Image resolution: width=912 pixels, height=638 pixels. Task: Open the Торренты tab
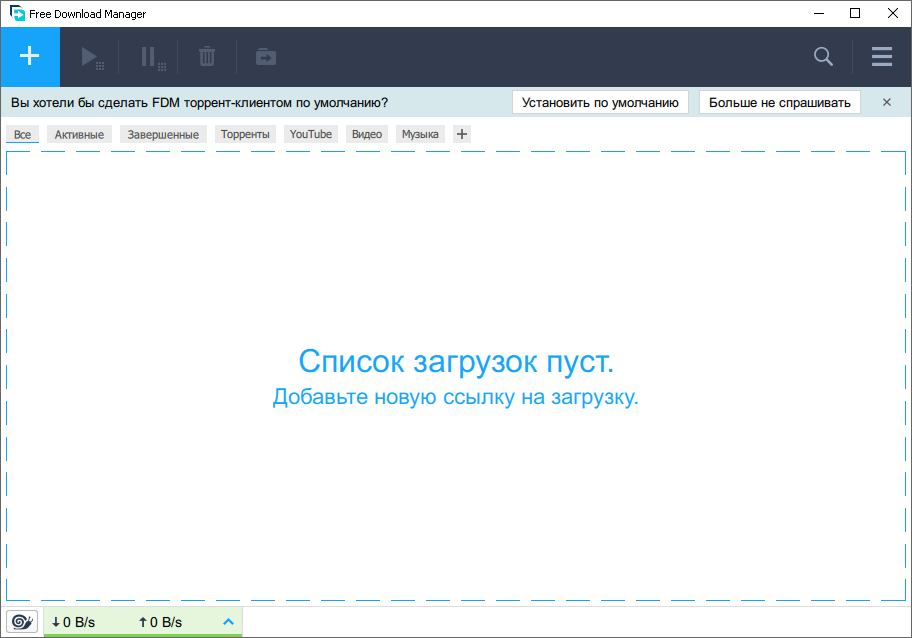pyautogui.click(x=245, y=134)
